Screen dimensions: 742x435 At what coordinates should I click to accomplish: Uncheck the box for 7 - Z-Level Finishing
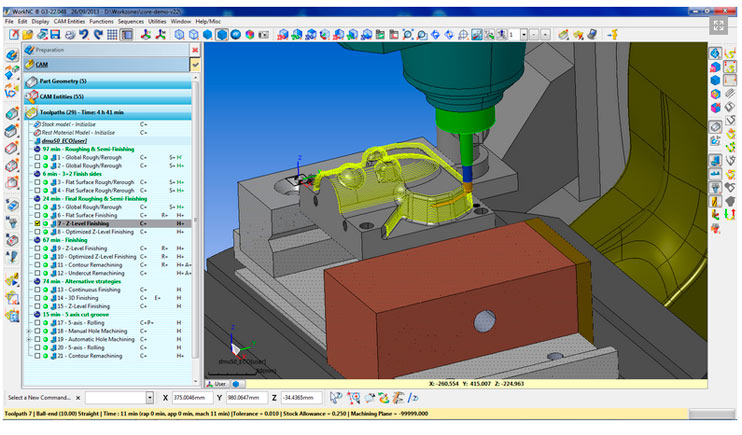37,223
